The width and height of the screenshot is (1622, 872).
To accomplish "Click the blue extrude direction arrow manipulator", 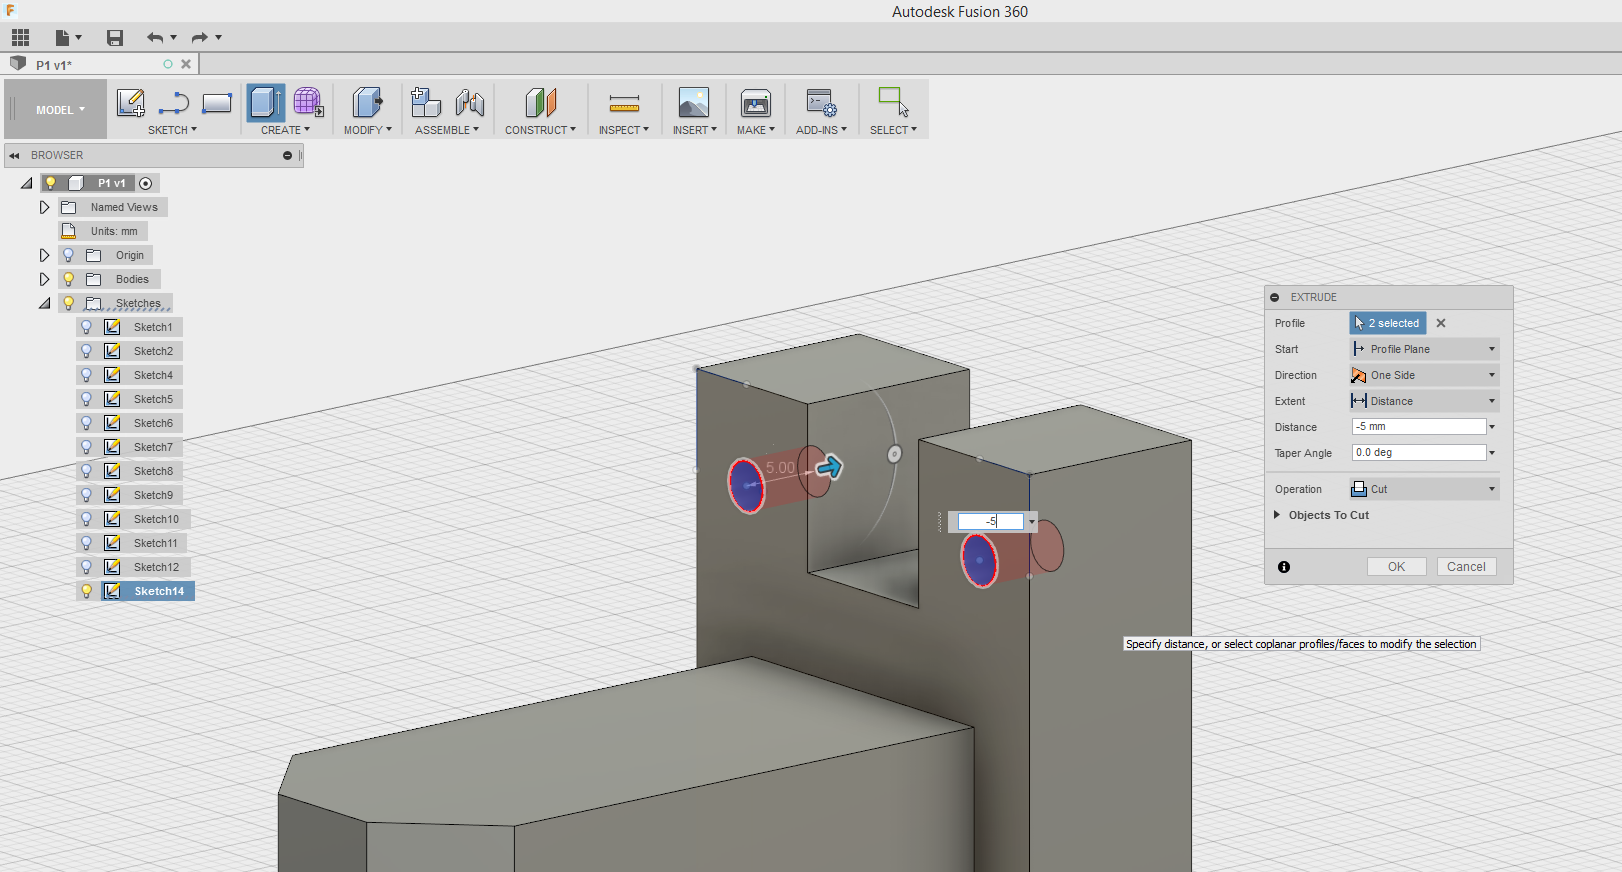I will [x=829, y=467].
